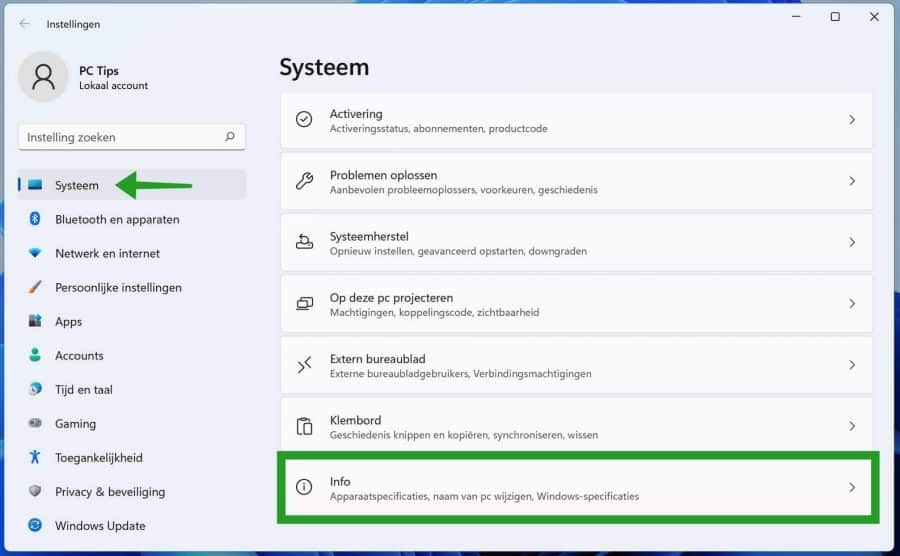Click the Accounts person icon

click(35, 355)
